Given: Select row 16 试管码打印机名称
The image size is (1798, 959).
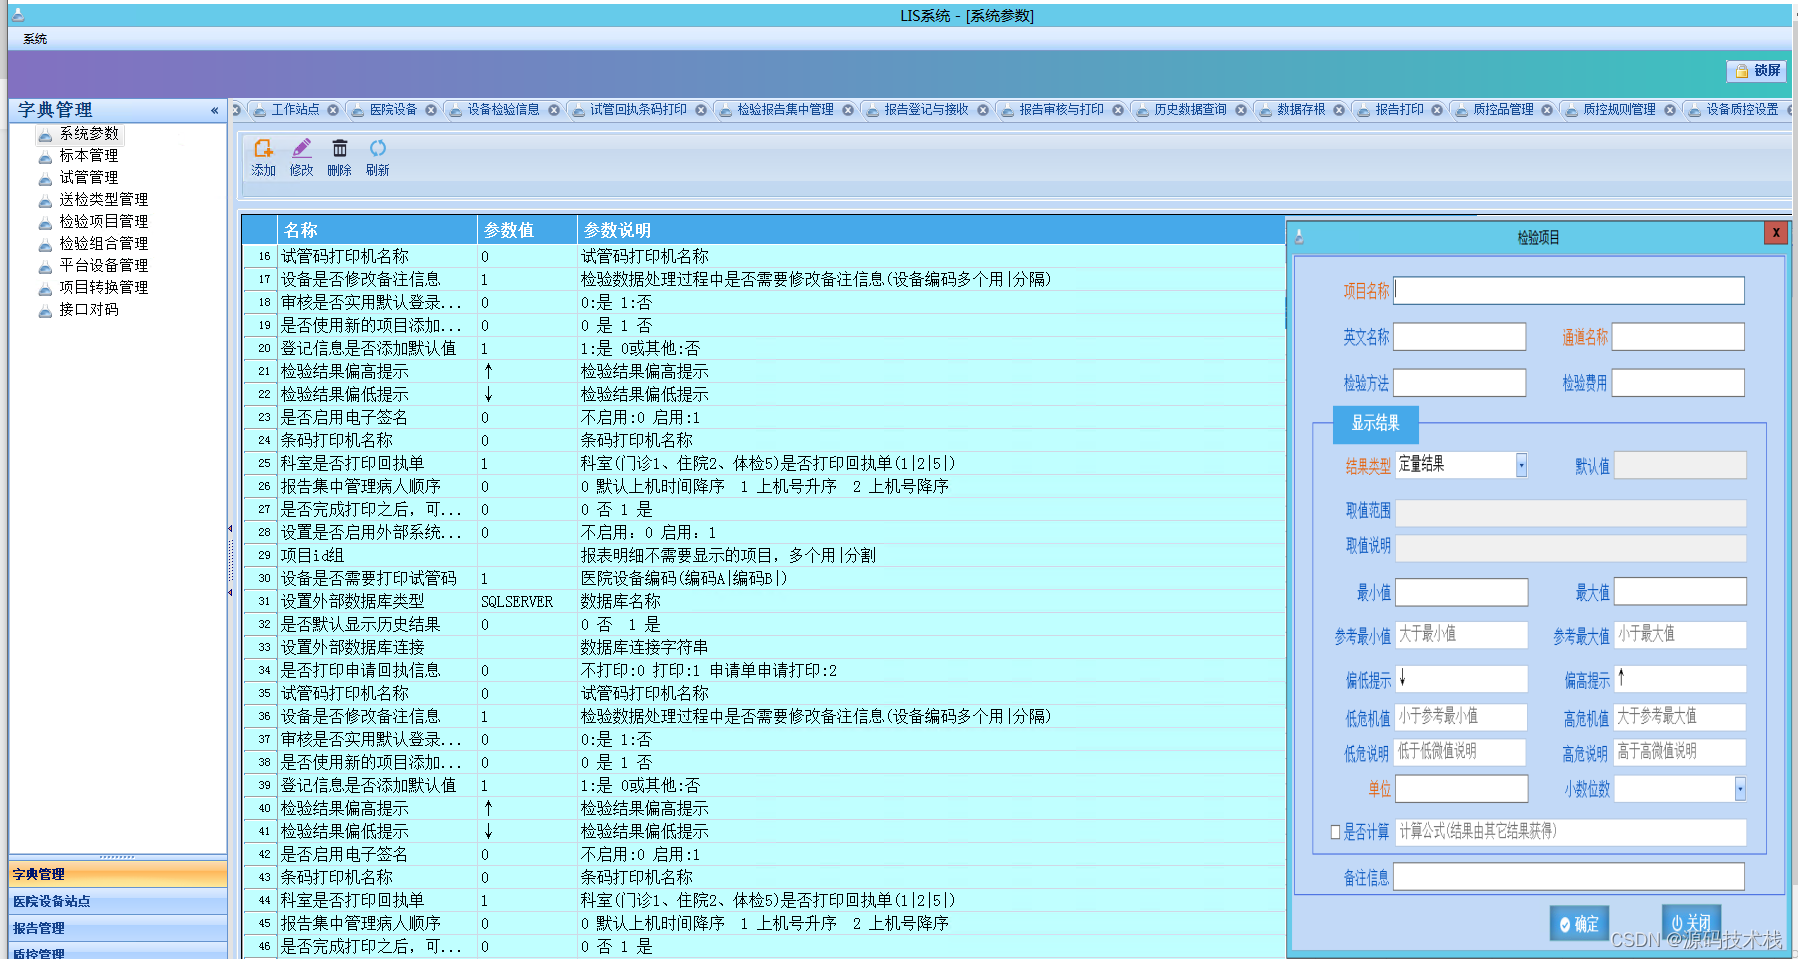Looking at the screenshot, I should click(764, 257).
